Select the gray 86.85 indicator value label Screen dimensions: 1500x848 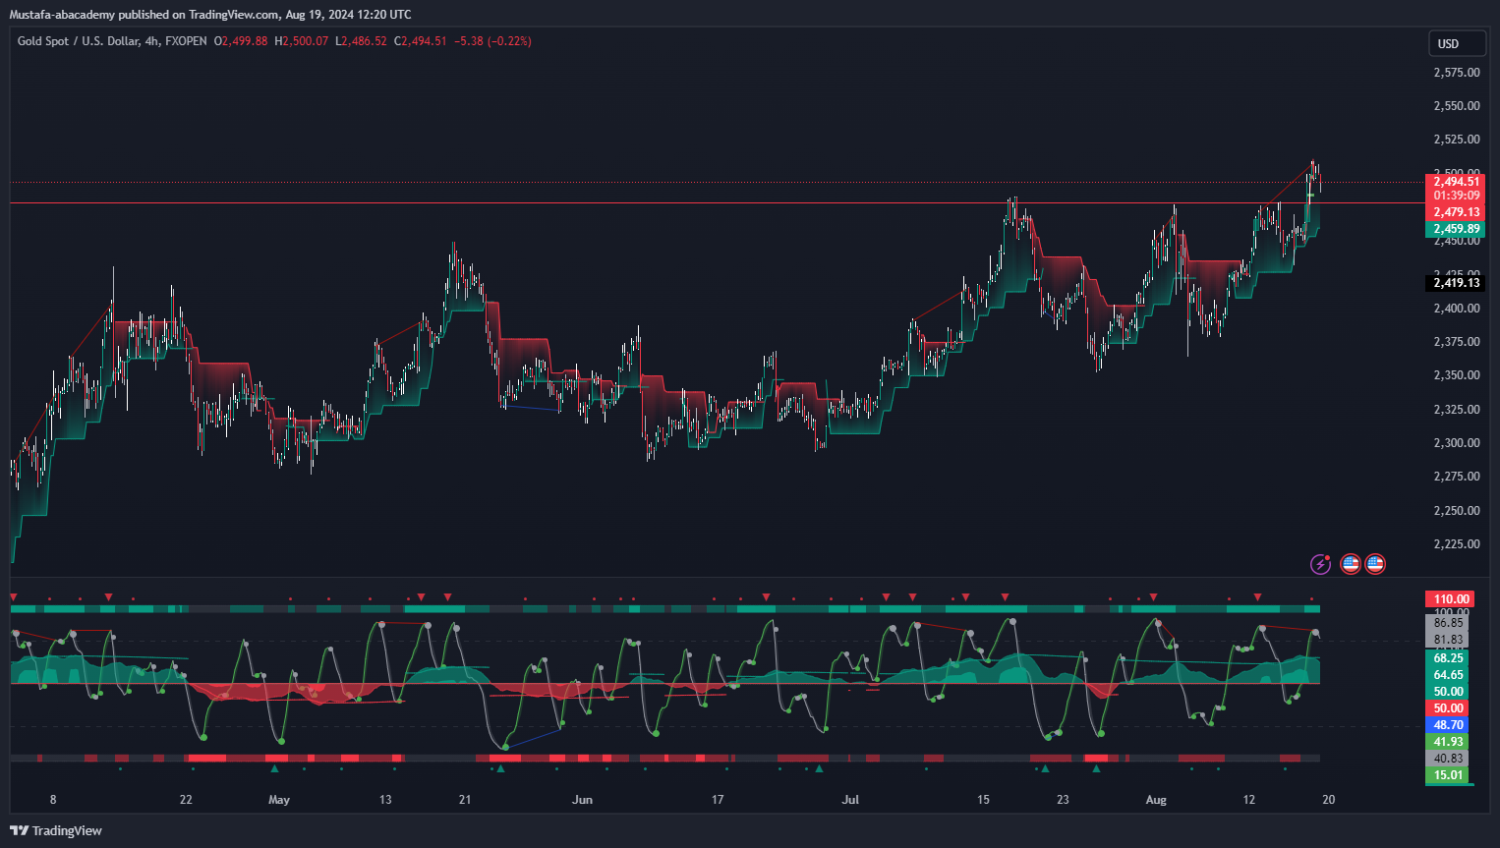pos(1448,622)
